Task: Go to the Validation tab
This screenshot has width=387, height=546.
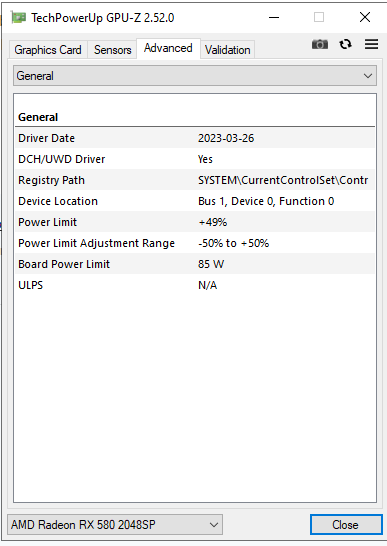Action: pyautogui.click(x=227, y=50)
